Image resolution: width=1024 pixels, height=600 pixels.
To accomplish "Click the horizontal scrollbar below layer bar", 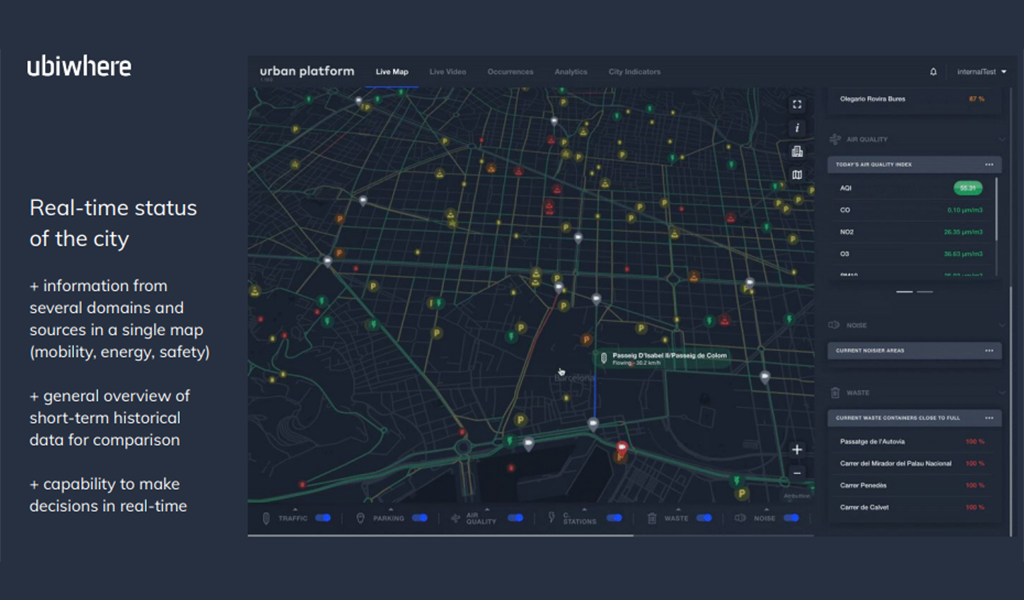I will pos(440,536).
